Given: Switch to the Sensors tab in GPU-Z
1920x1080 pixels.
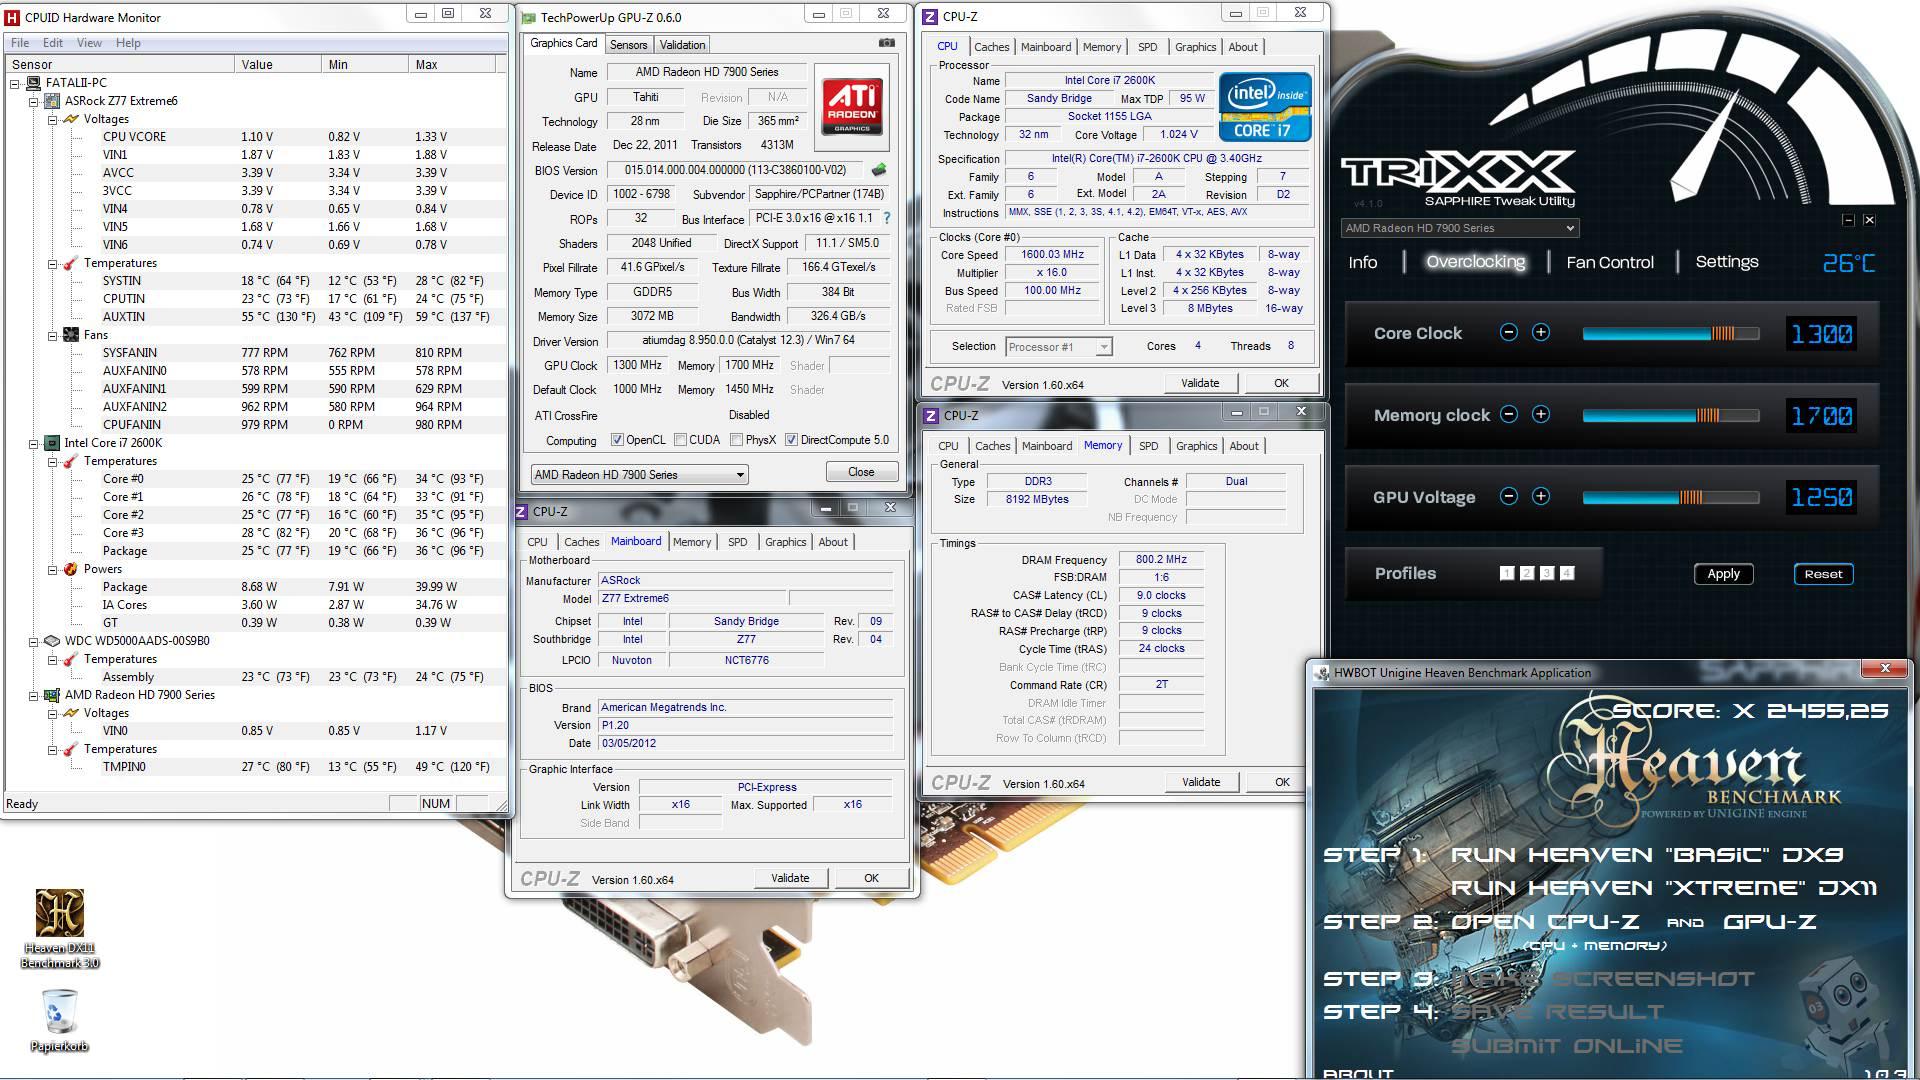Looking at the screenshot, I should coord(628,45).
